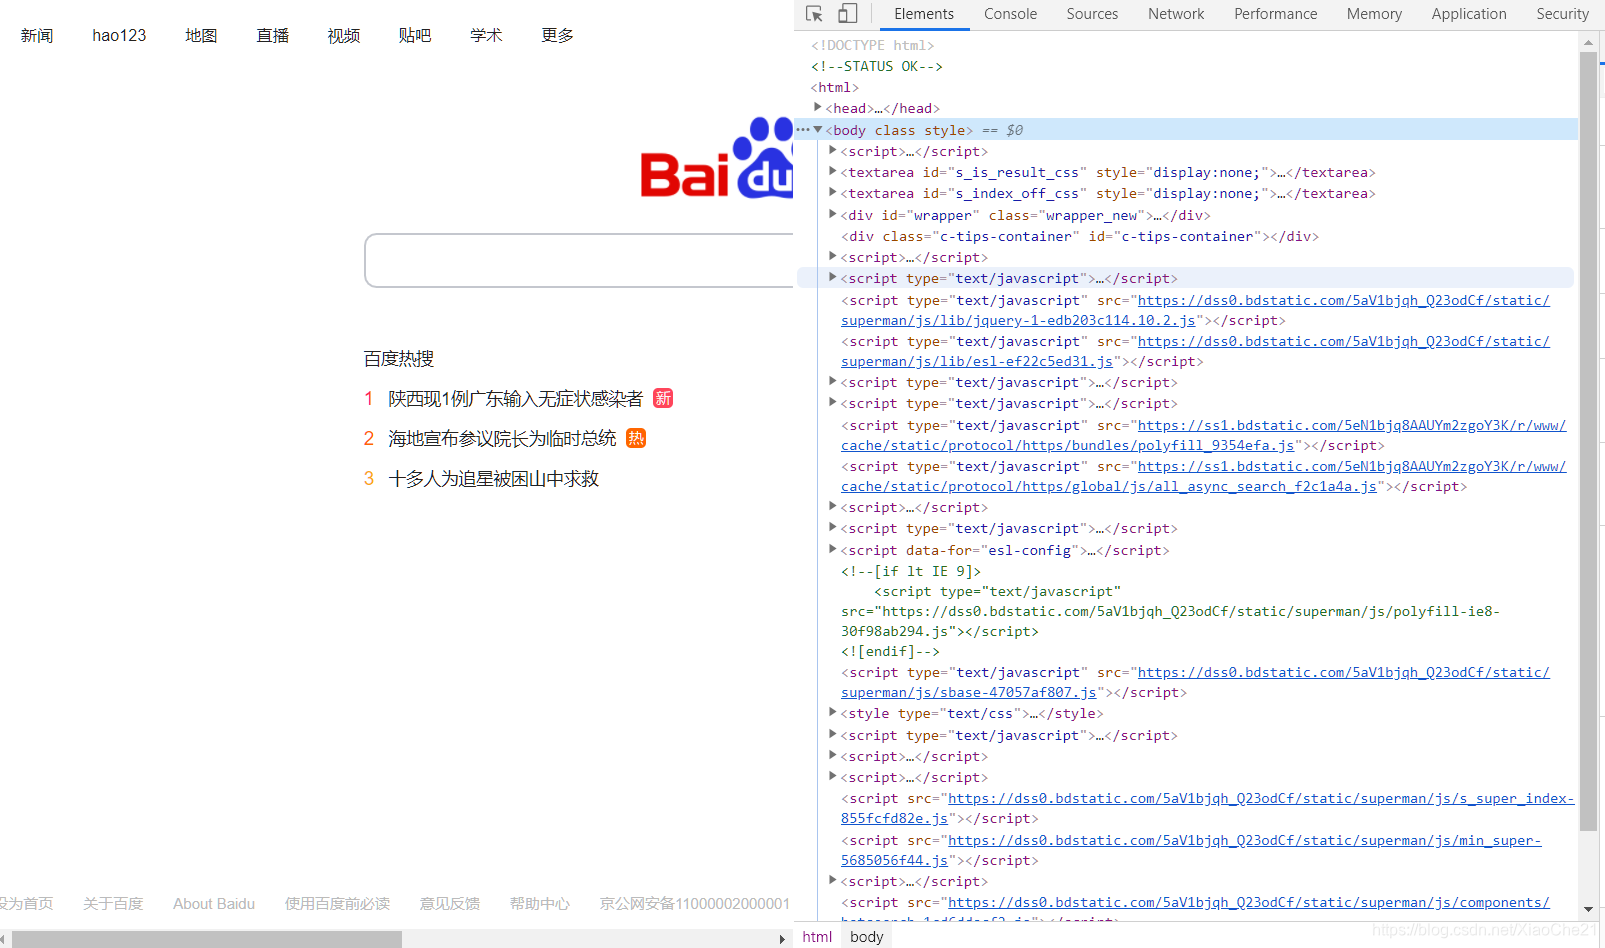Toggle the device toolbar icon
The width and height of the screenshot is (1605, 948).
click(x=847, y=14)
